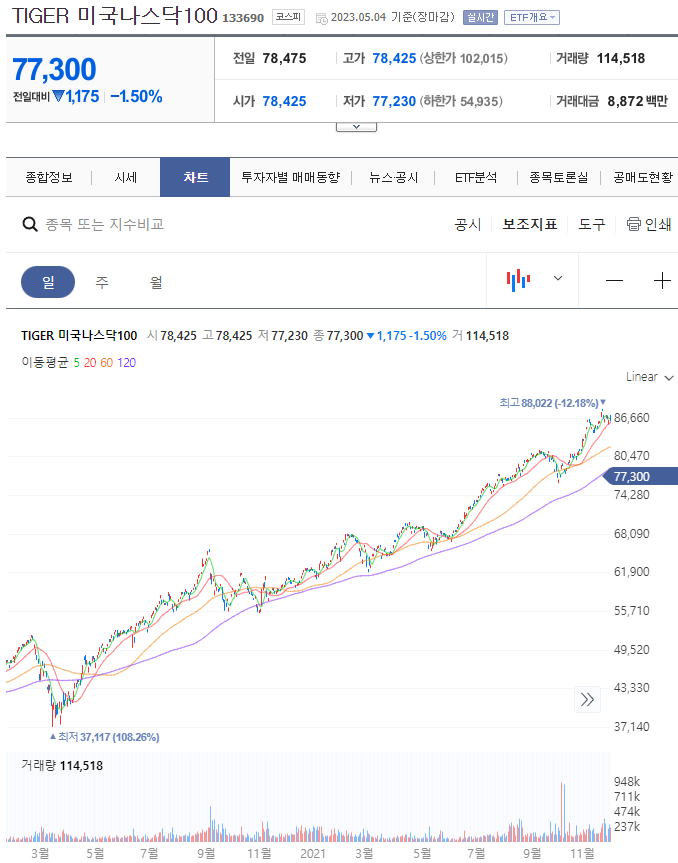Click the 이동평균 legend label
Image resolution: width=678 pixels, height=863 pixels.
click(45, 363)
